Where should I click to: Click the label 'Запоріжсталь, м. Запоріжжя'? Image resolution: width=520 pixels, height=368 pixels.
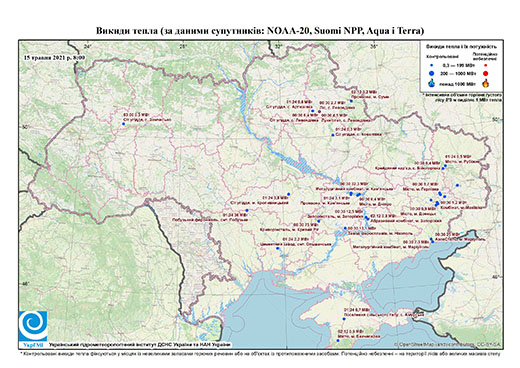tap(334, 216)
